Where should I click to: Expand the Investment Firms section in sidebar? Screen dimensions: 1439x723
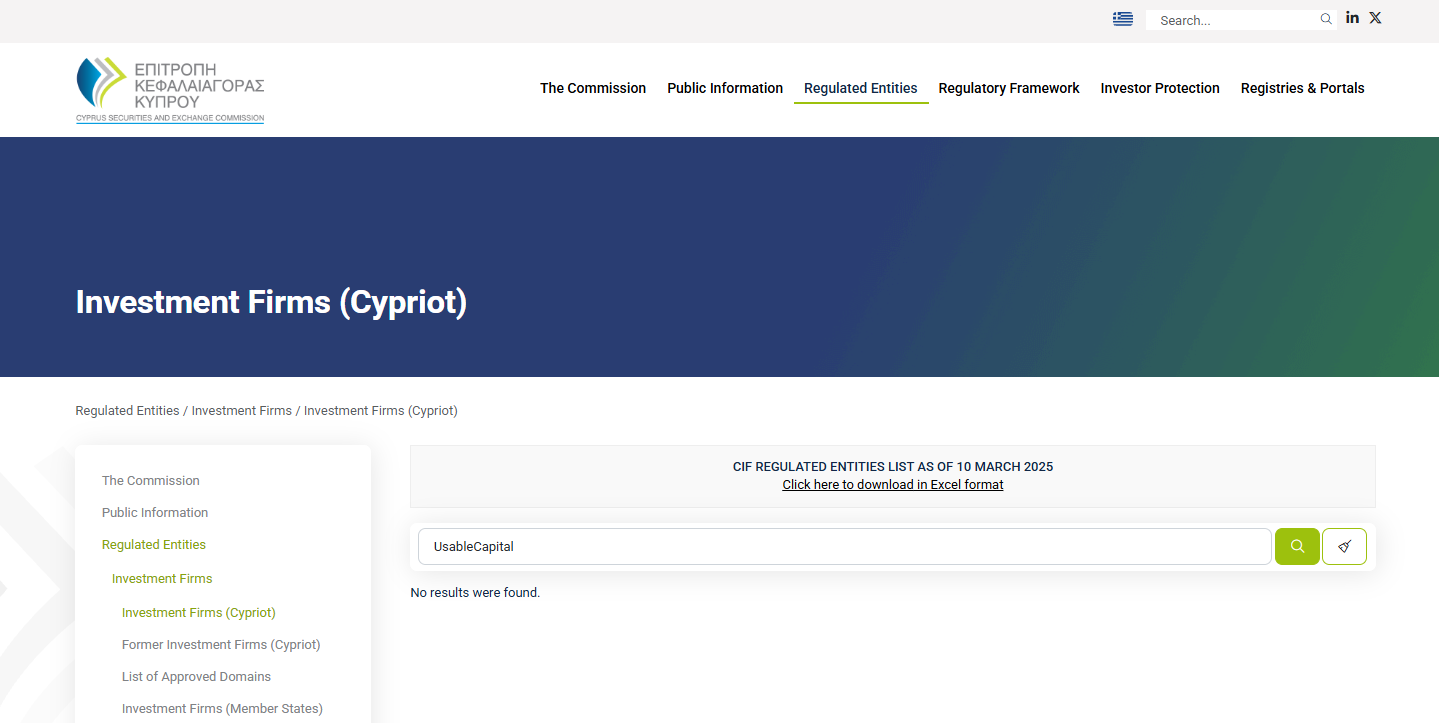(x=162, y=578)
